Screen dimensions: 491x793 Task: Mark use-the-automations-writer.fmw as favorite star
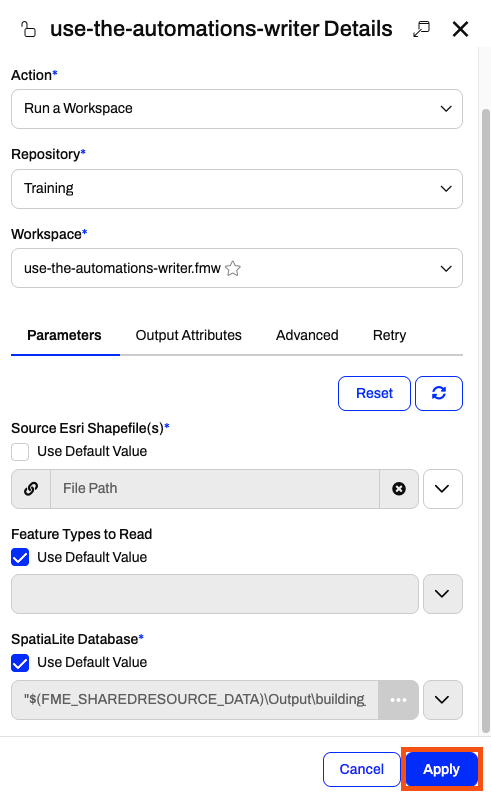click(x=233, y=268)
